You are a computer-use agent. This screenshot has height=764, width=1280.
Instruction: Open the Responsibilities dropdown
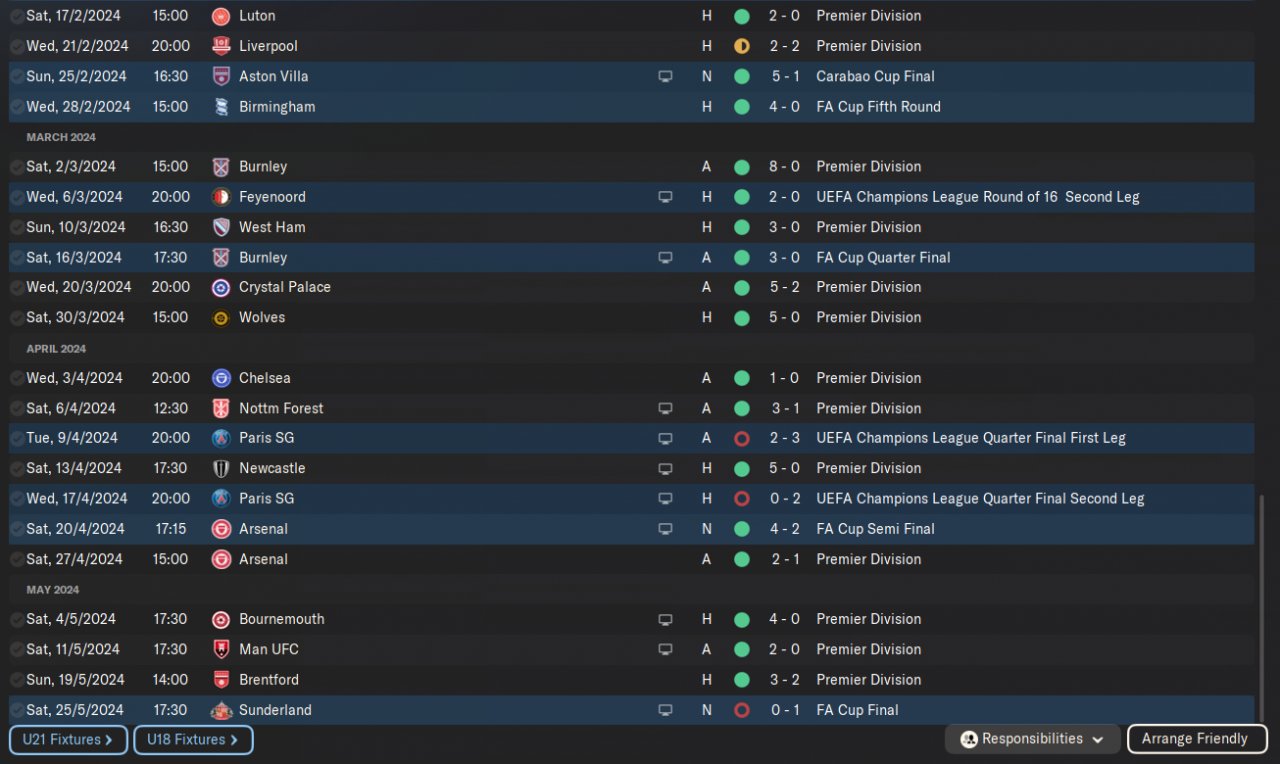(x=1032, y=739)
